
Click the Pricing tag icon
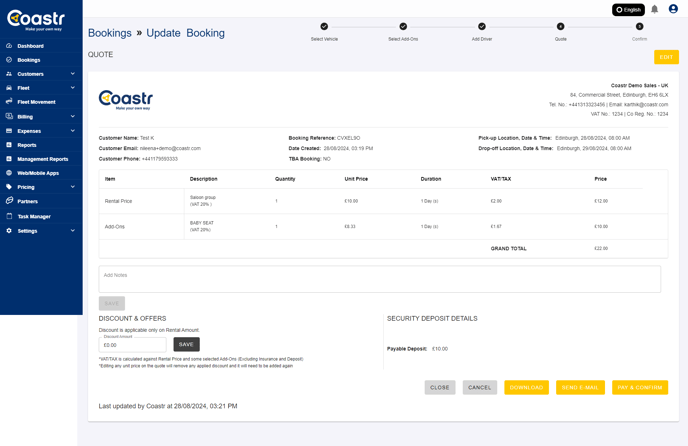[x=9, y=187]
